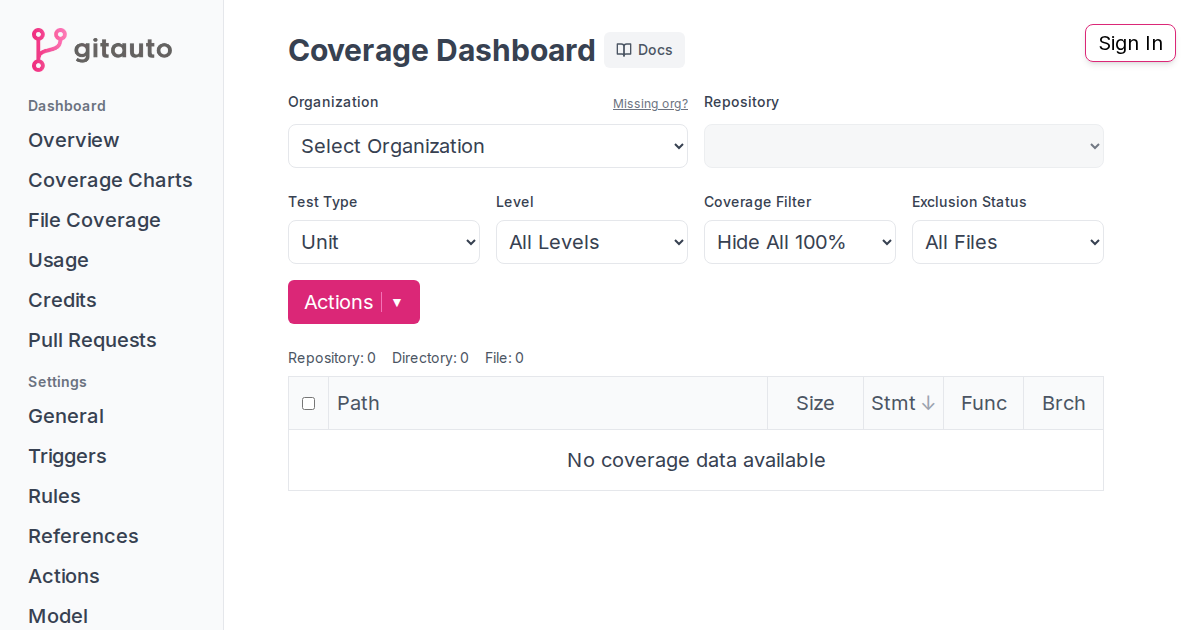1200x630 pixels.
Task: Open the Coverage Filter dropdown
Action: click(800, 242)
